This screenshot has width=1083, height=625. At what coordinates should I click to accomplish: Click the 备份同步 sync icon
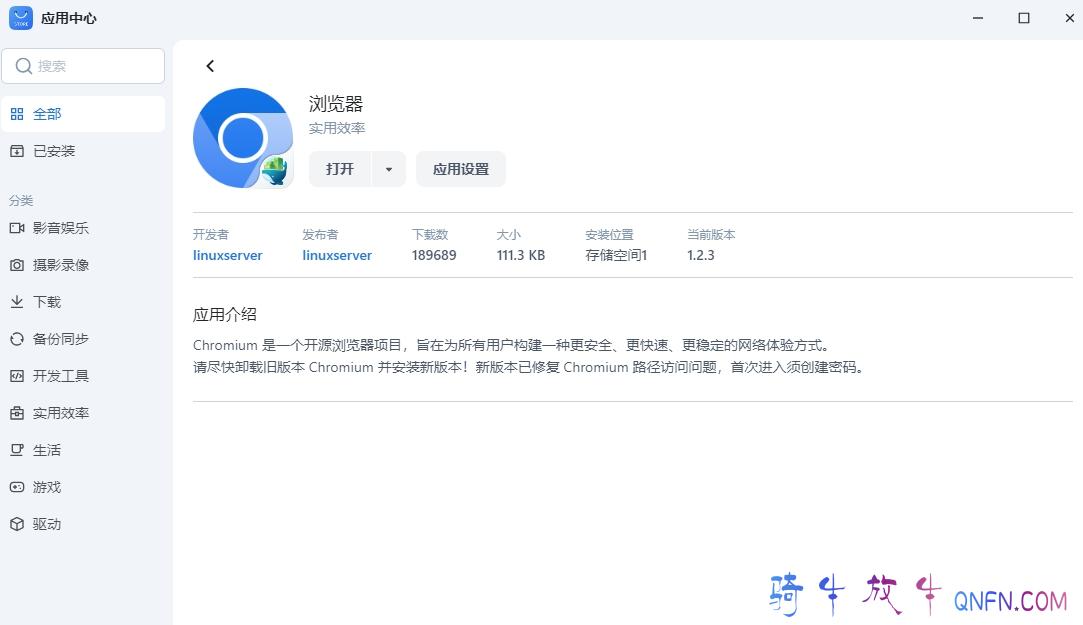pos(17,339)
